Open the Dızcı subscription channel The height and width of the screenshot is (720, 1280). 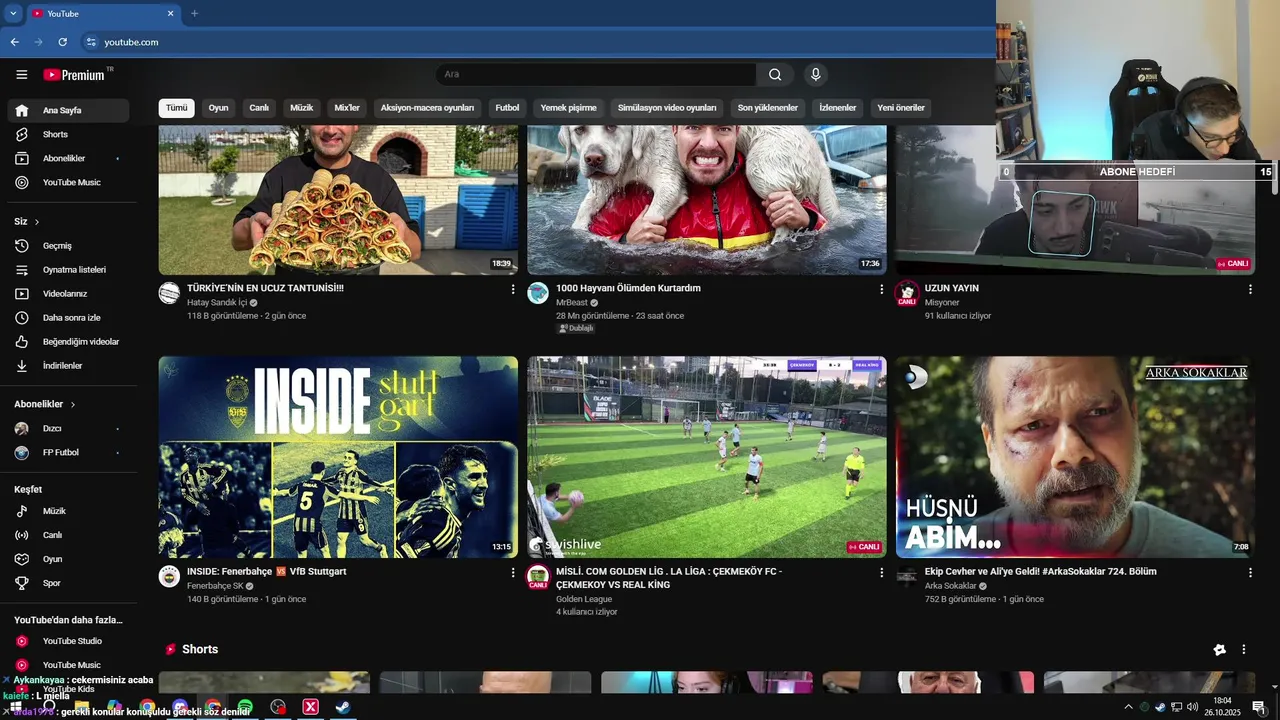coord(68,429)
